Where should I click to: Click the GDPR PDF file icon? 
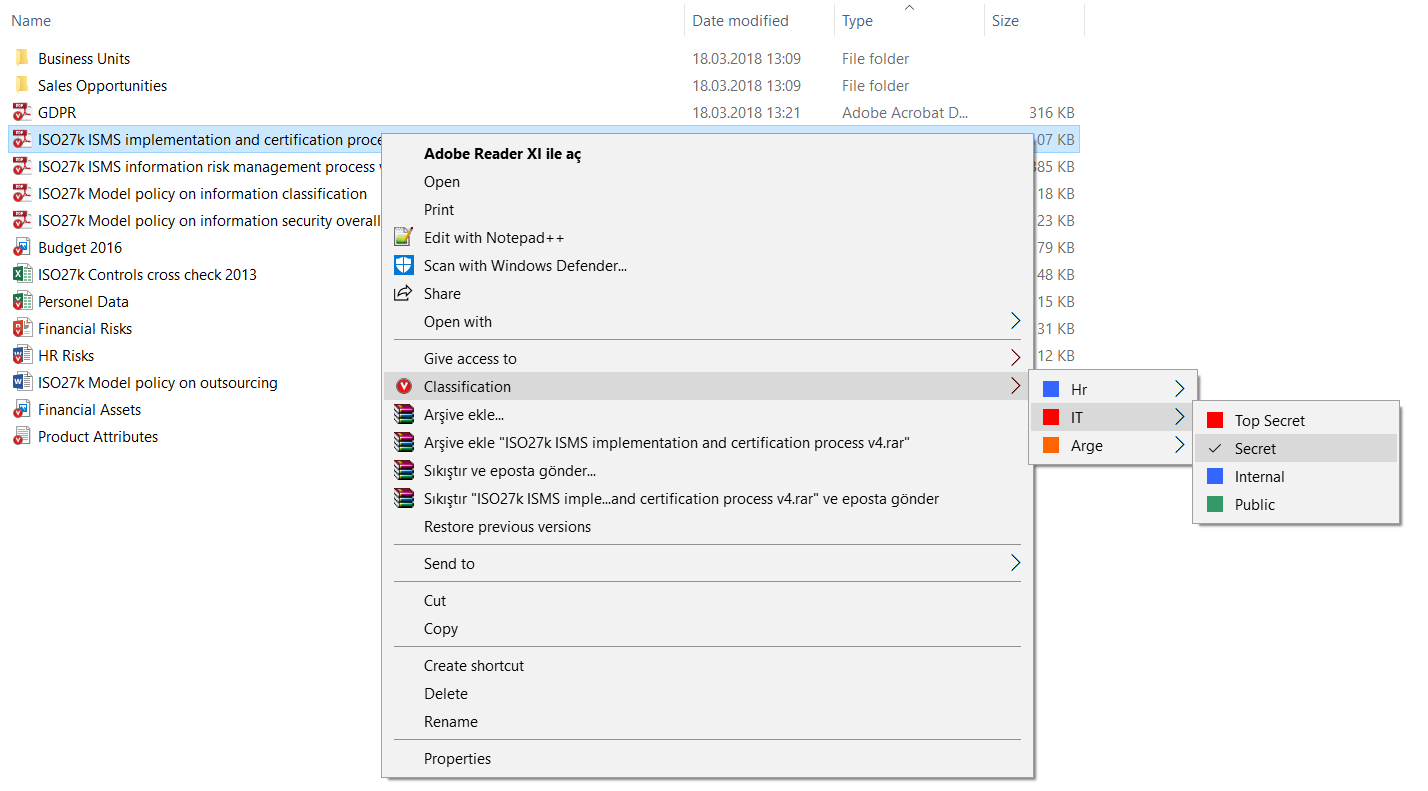(x=22, y=112)
